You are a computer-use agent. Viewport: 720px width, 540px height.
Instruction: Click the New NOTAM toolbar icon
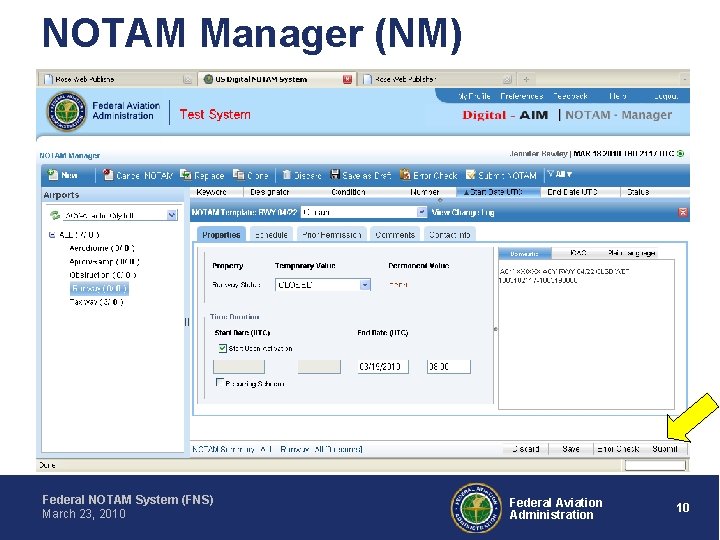click(53, 175)
